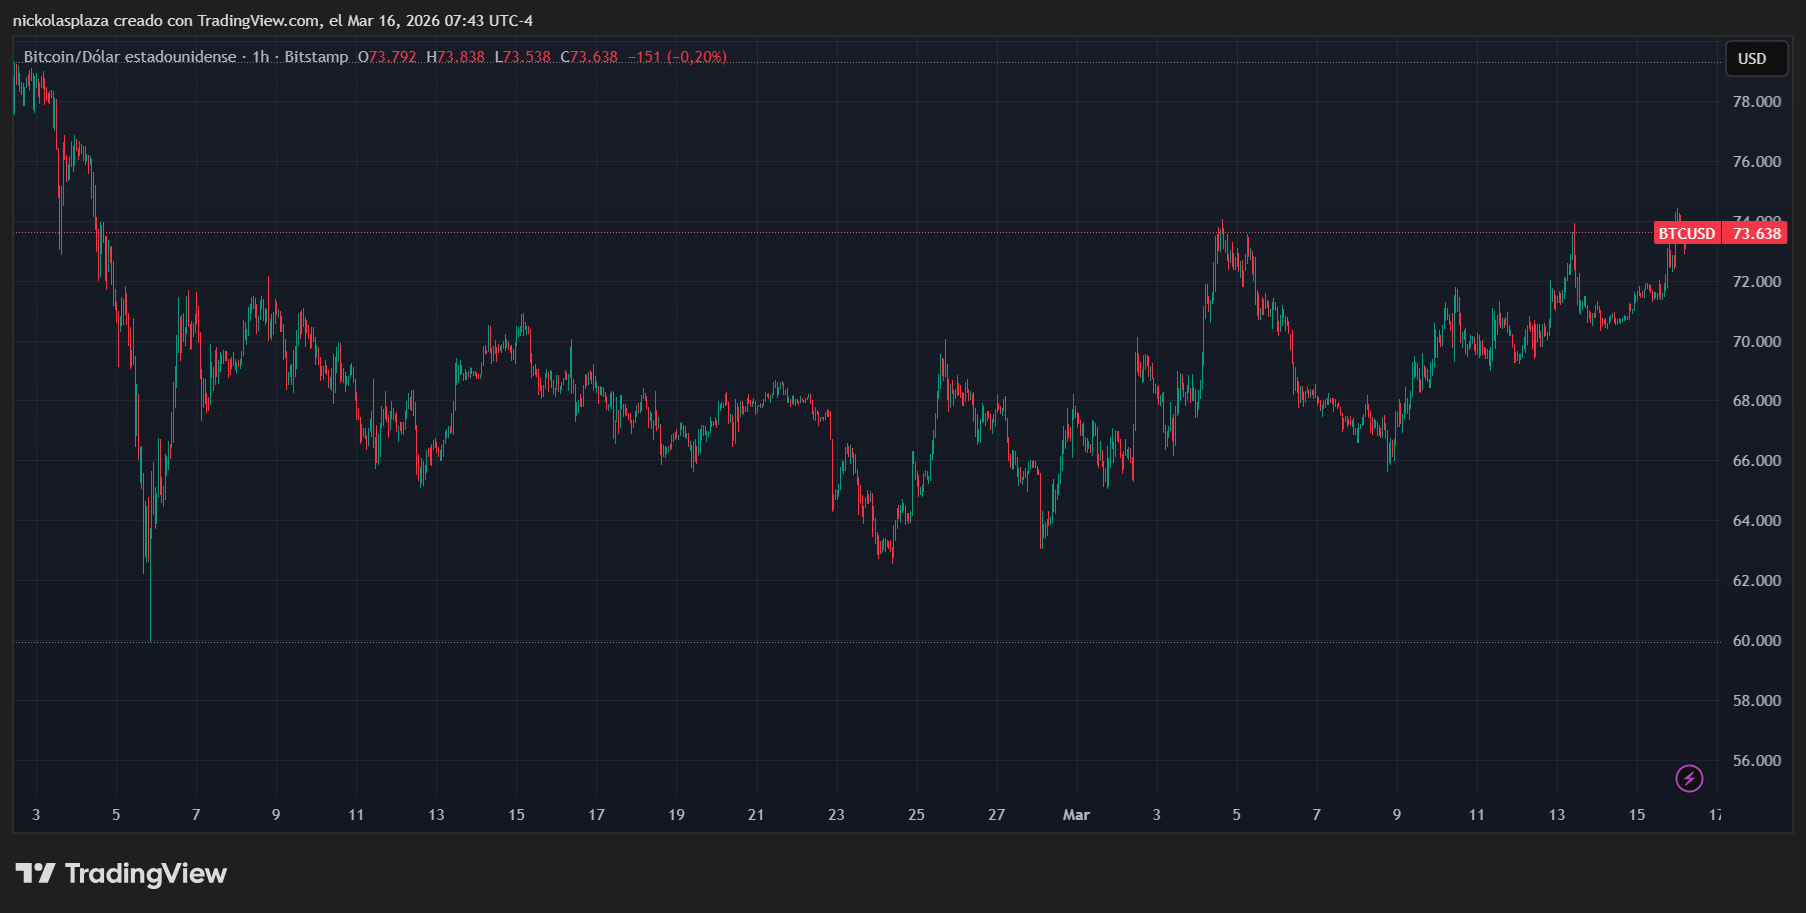Image resolution: width=1806 pixels, height=913 pixels.
Task: Click the Mar month label on time axis
Action: click(1076, 815)
